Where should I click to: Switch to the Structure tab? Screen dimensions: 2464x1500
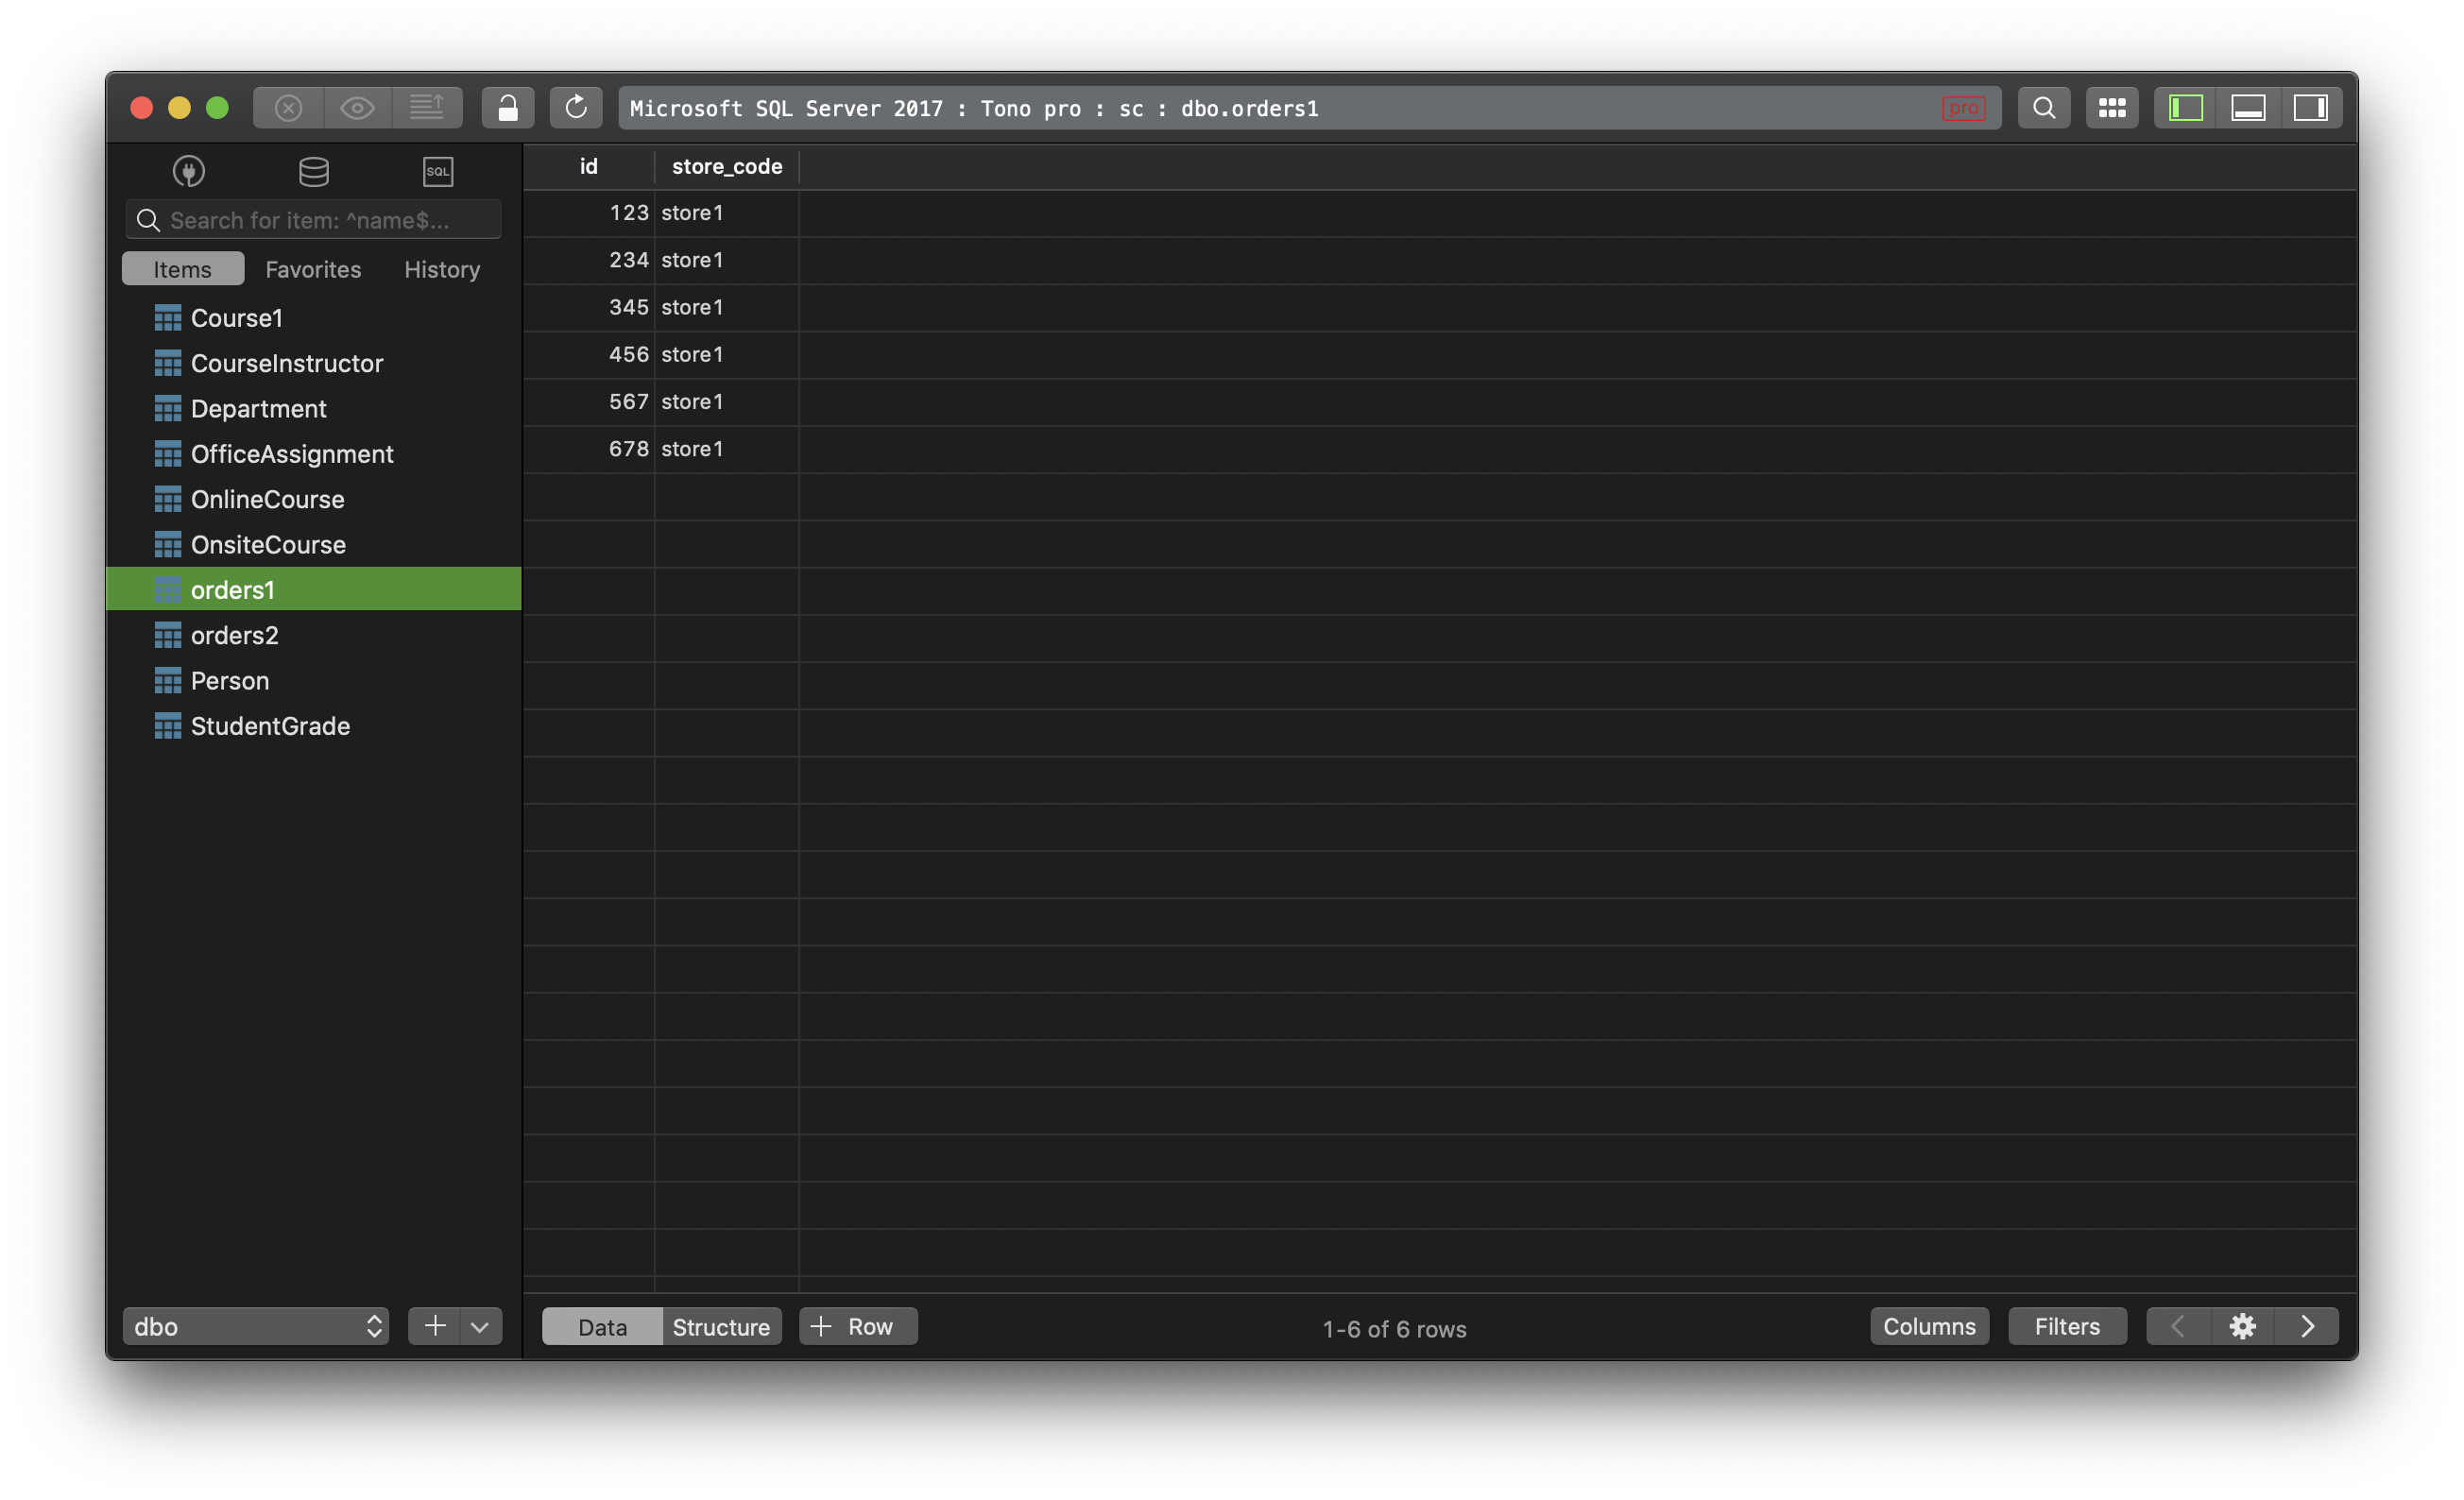point(721,1326)
